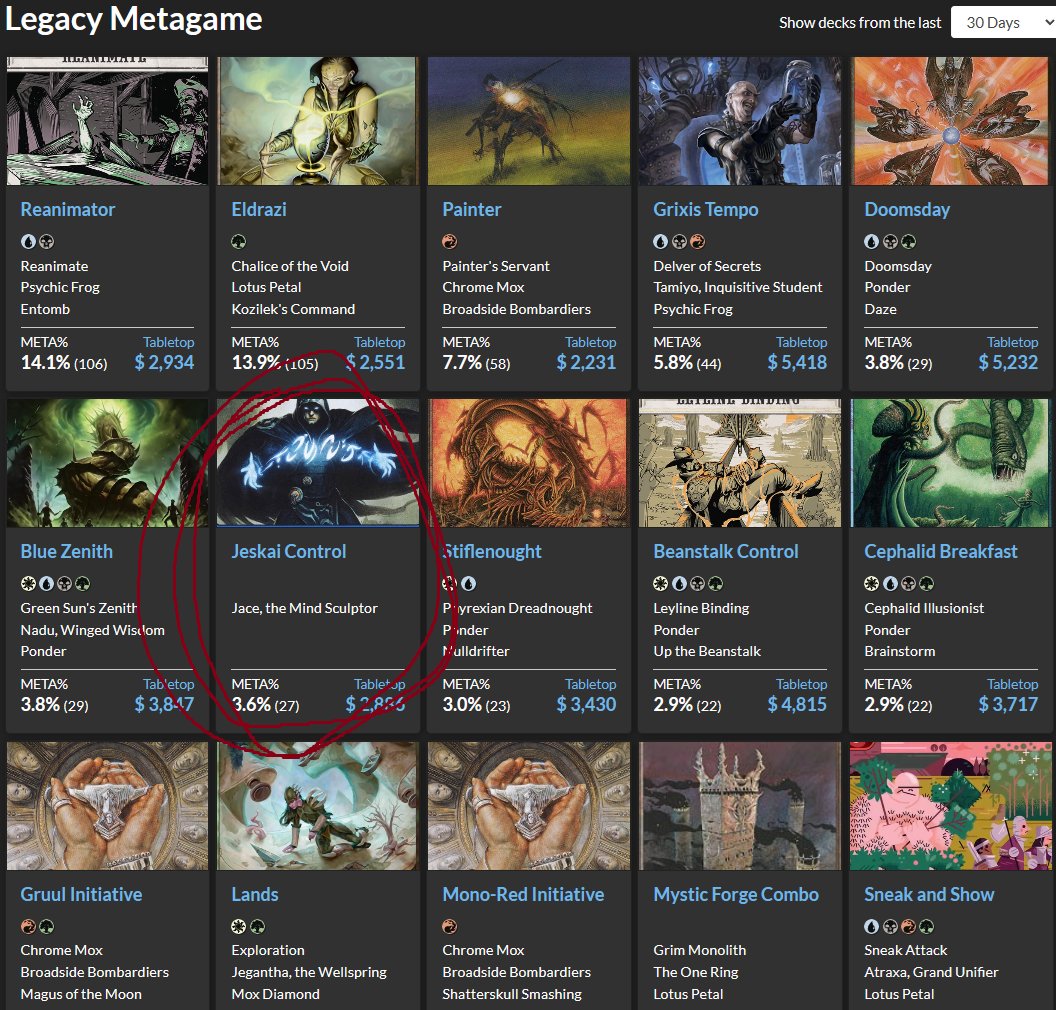Click the green mana symbol under Lands

pyautogui.click(x=258, y=927)
